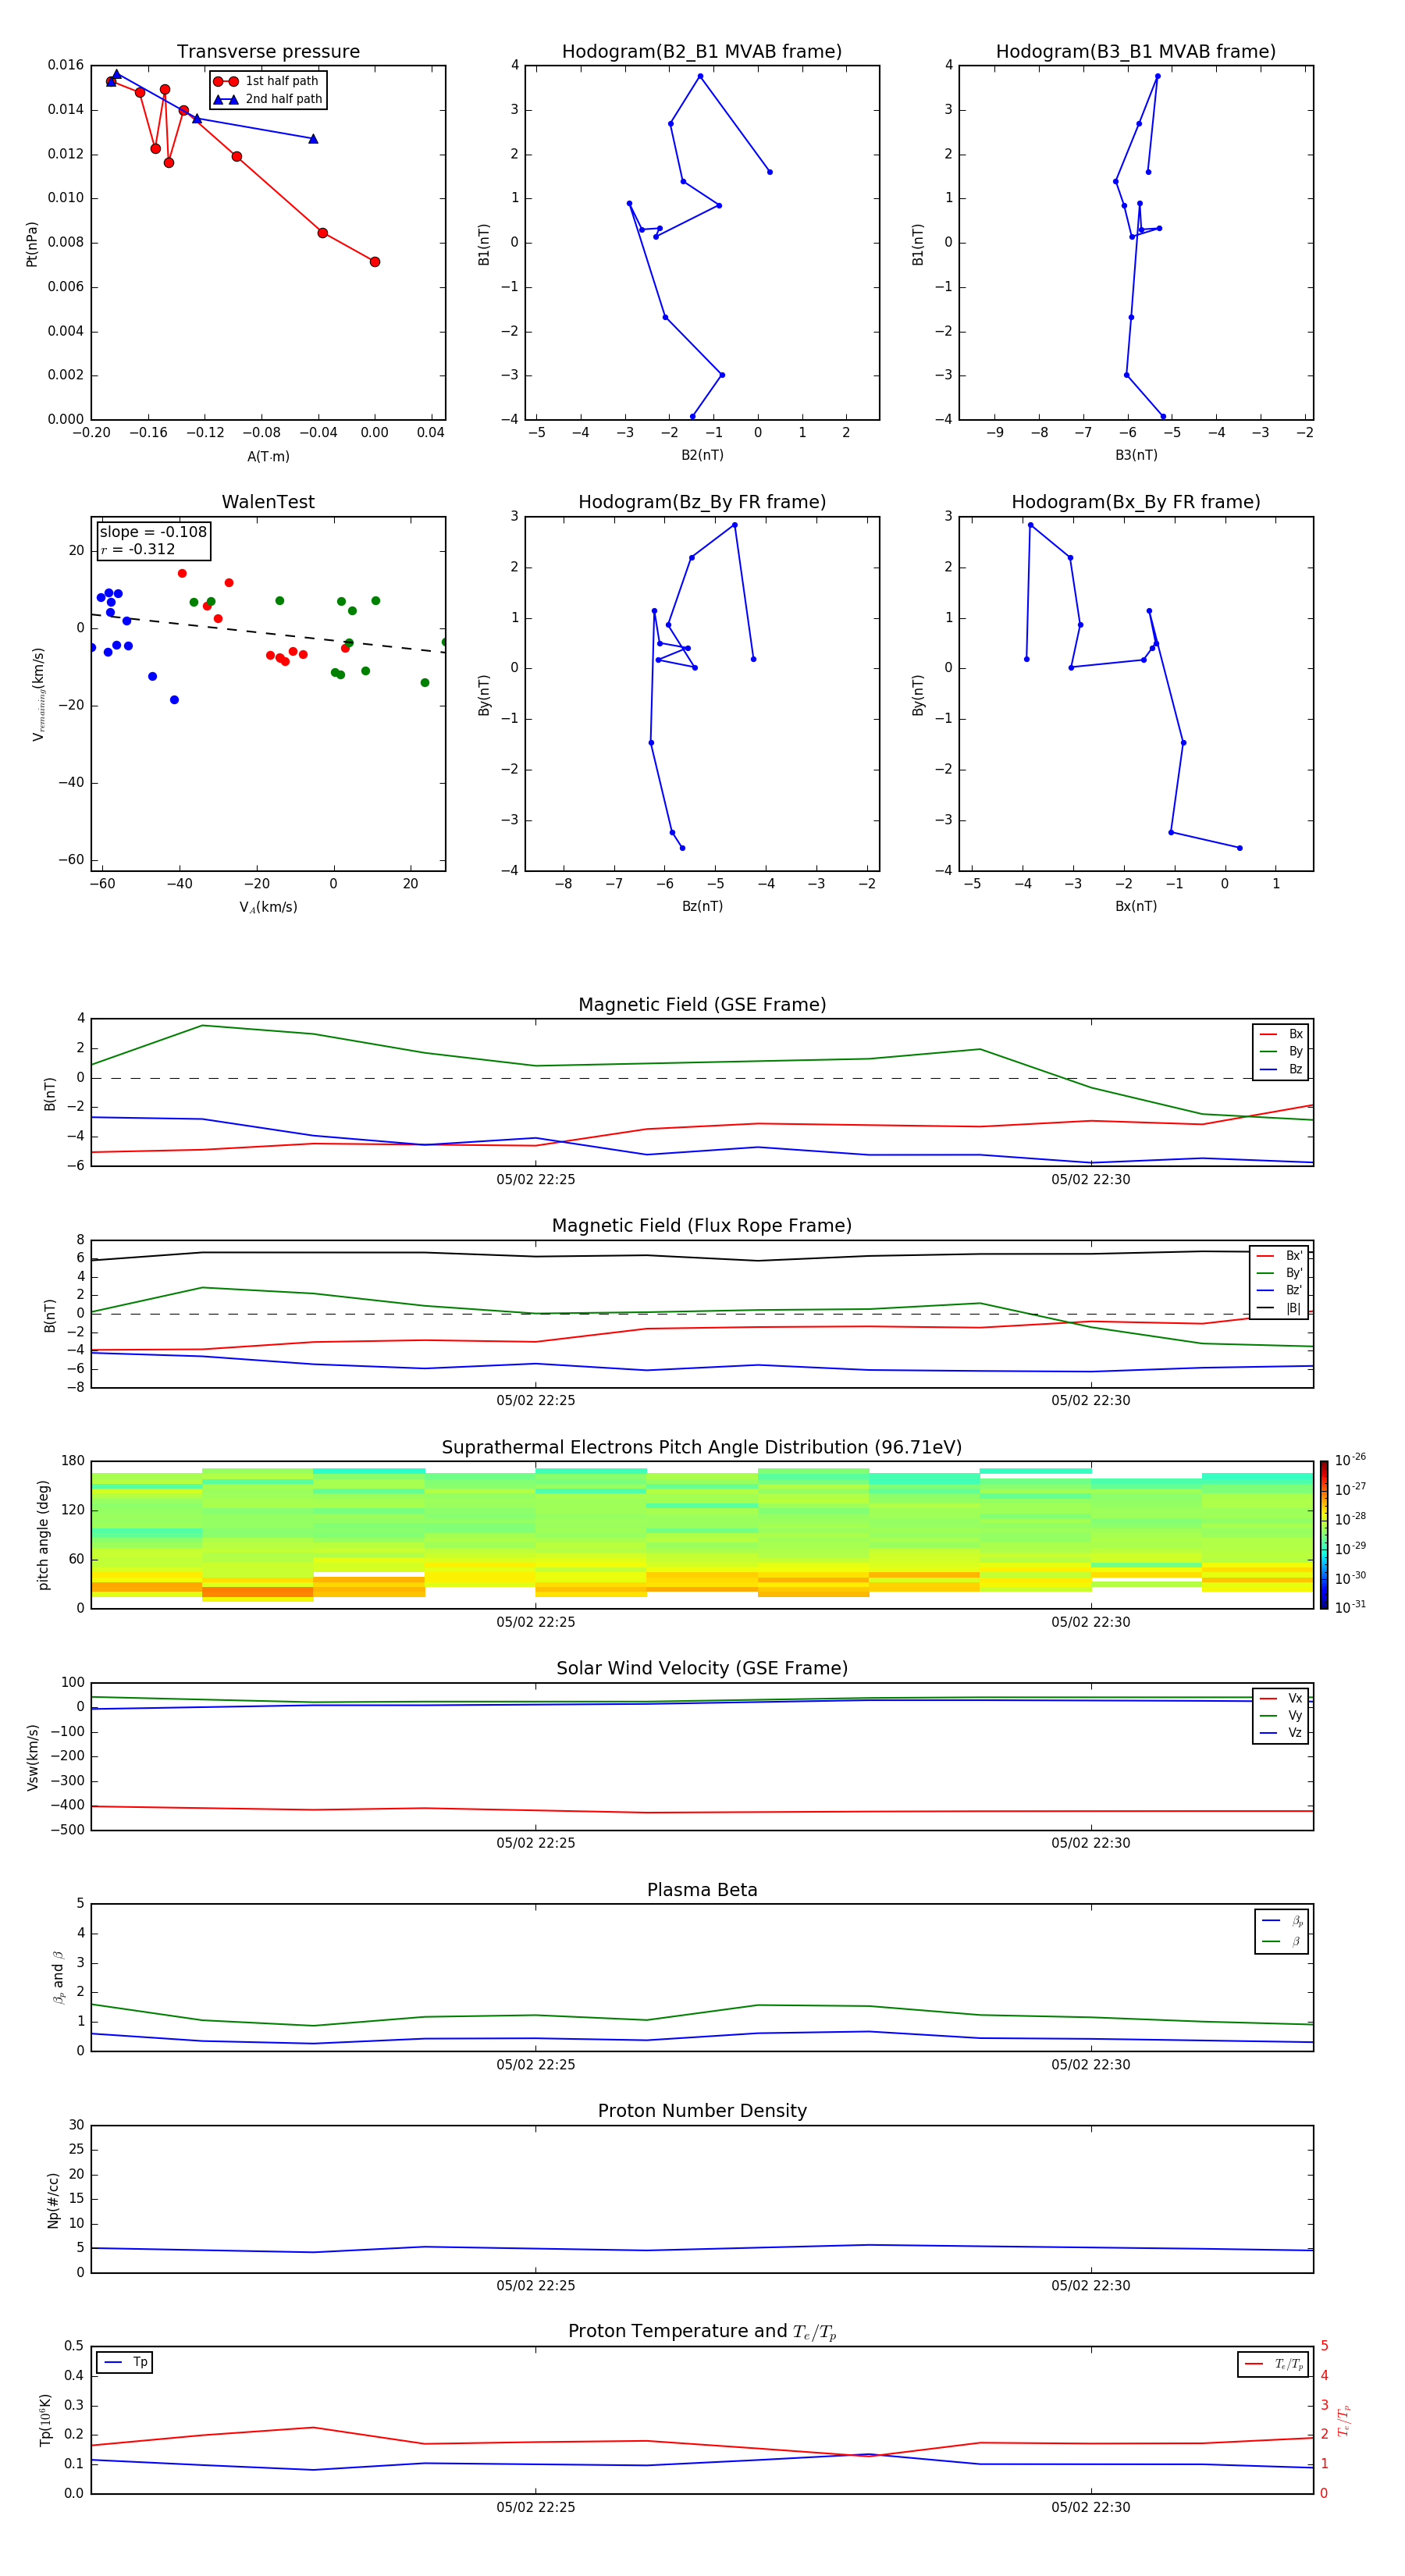Click 'By' in GSE magnetic field legend
The height and width of the screenshot is (2576, 1405).
(x=1295, y=1052)
